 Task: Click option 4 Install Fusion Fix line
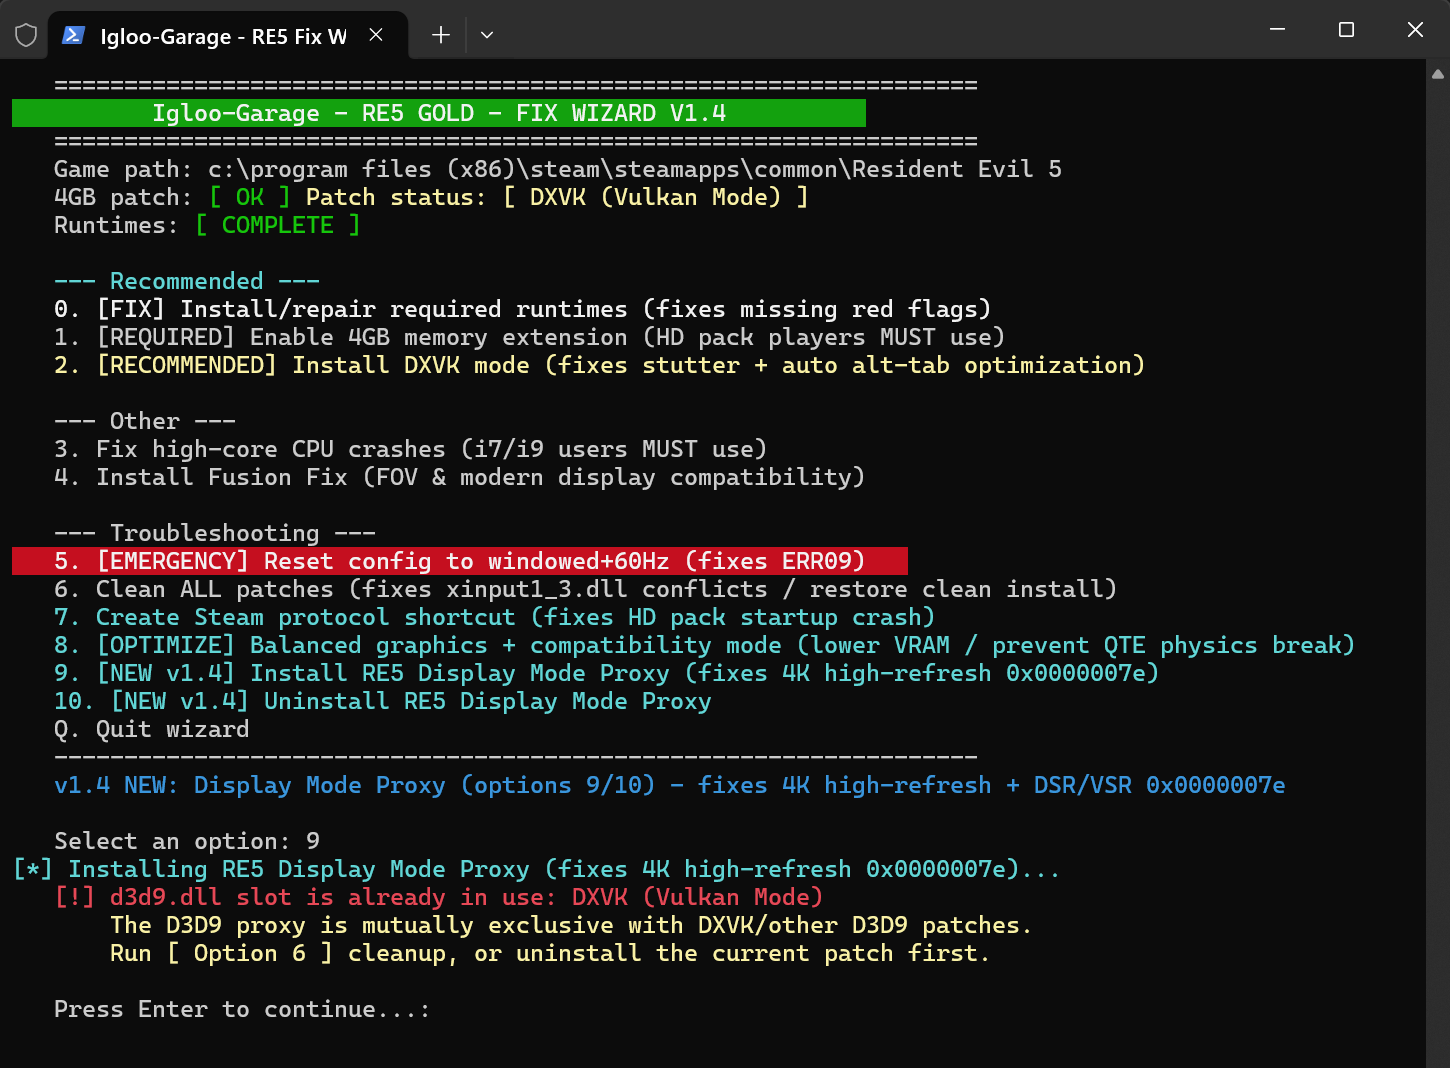click(x=459, y=477)
